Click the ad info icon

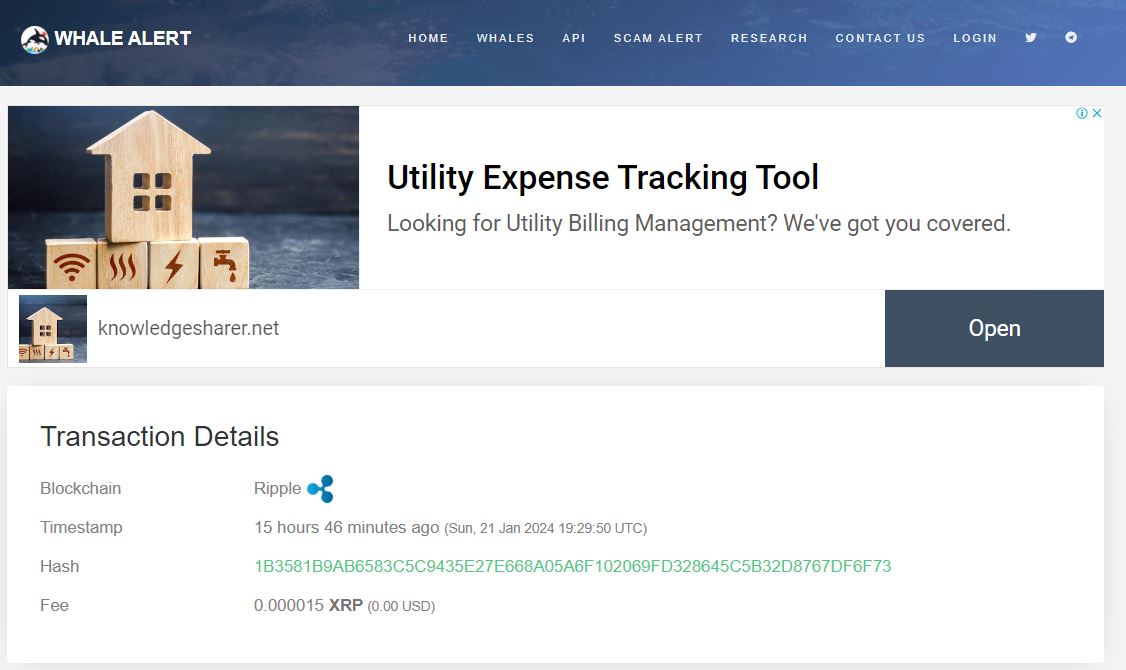(1081, 113)
